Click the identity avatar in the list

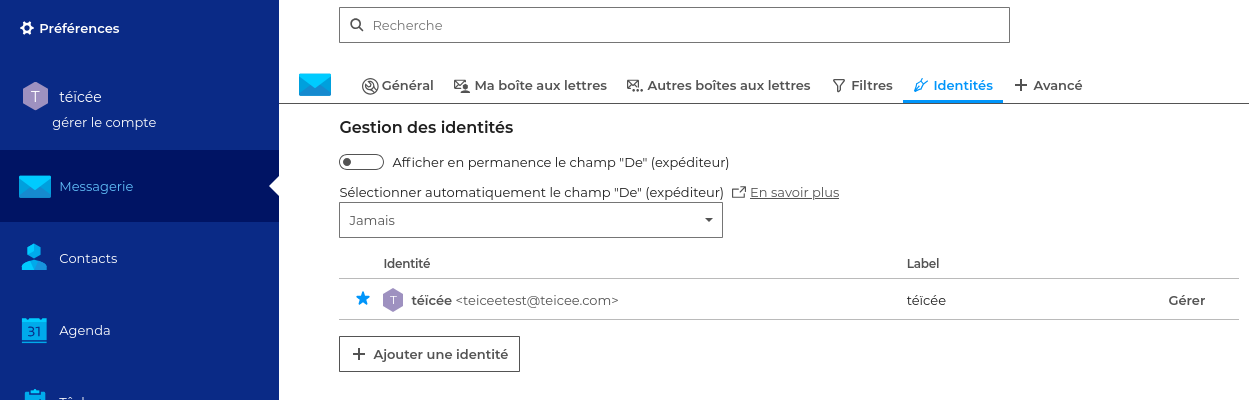(393, 300)
